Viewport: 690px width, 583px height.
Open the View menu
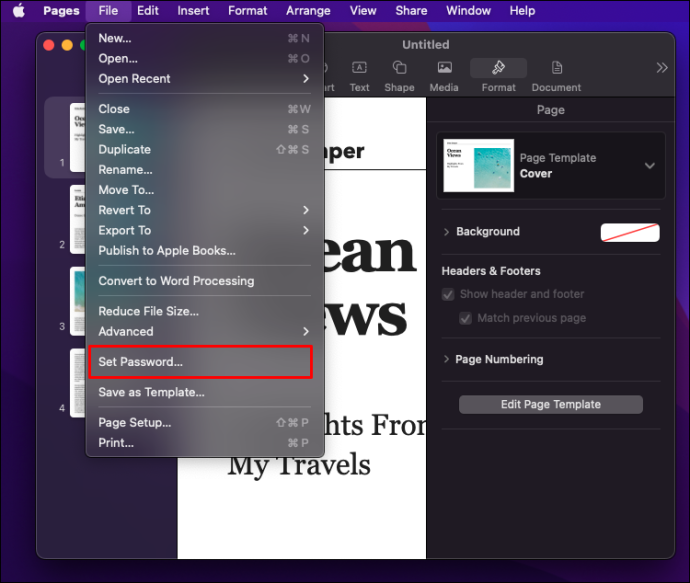(363, 11)
